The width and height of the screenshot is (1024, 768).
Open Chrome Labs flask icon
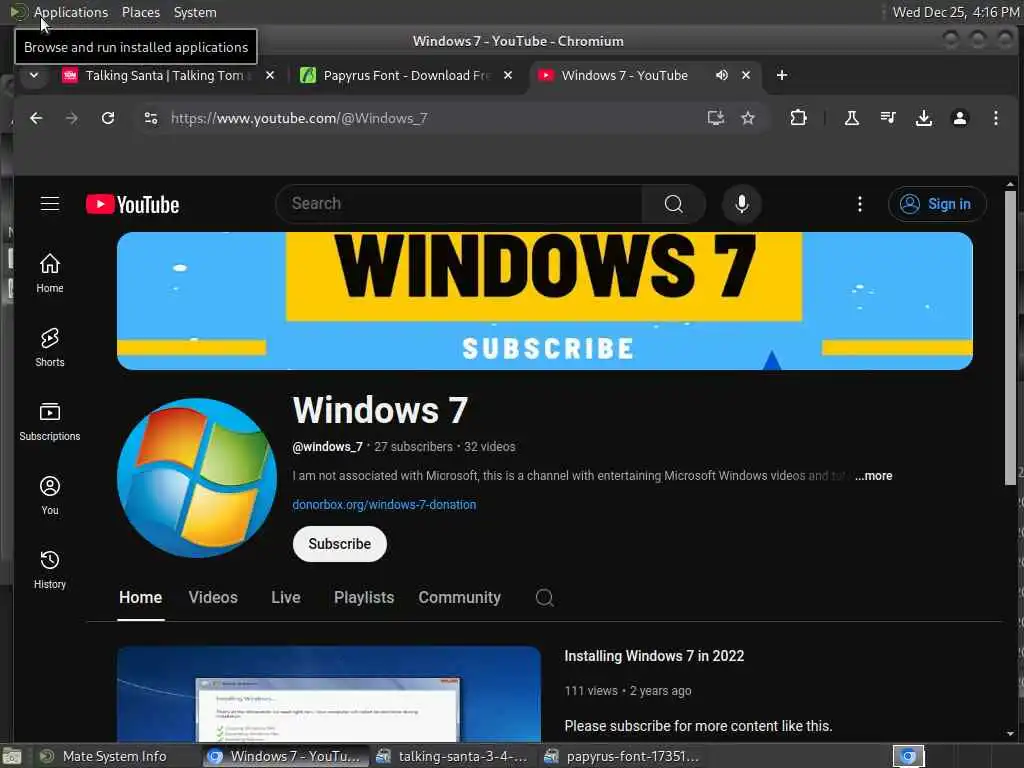tap(852, 118)
